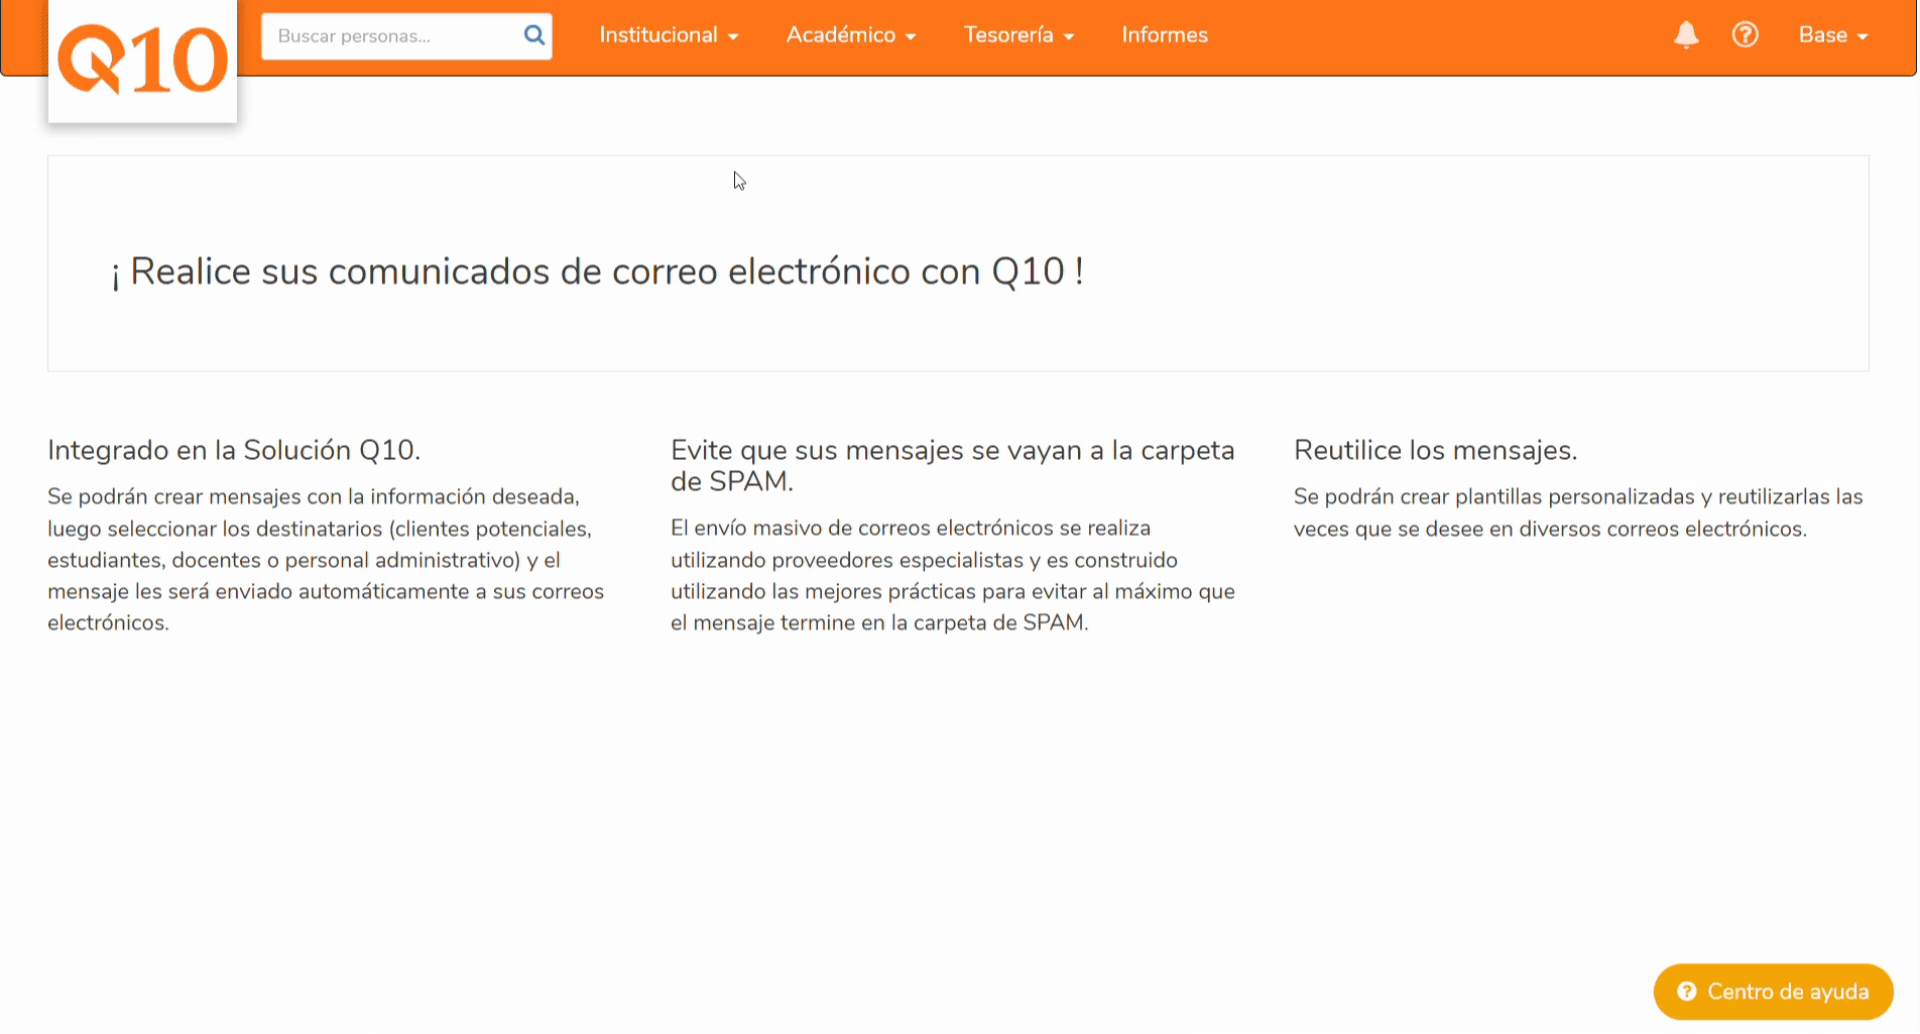Viewport: 1920px width, 1034px height.
Task: Click paragraph starting 'El envío masivo de correos'
Action: pyautogui.click(x=952, y=575)
